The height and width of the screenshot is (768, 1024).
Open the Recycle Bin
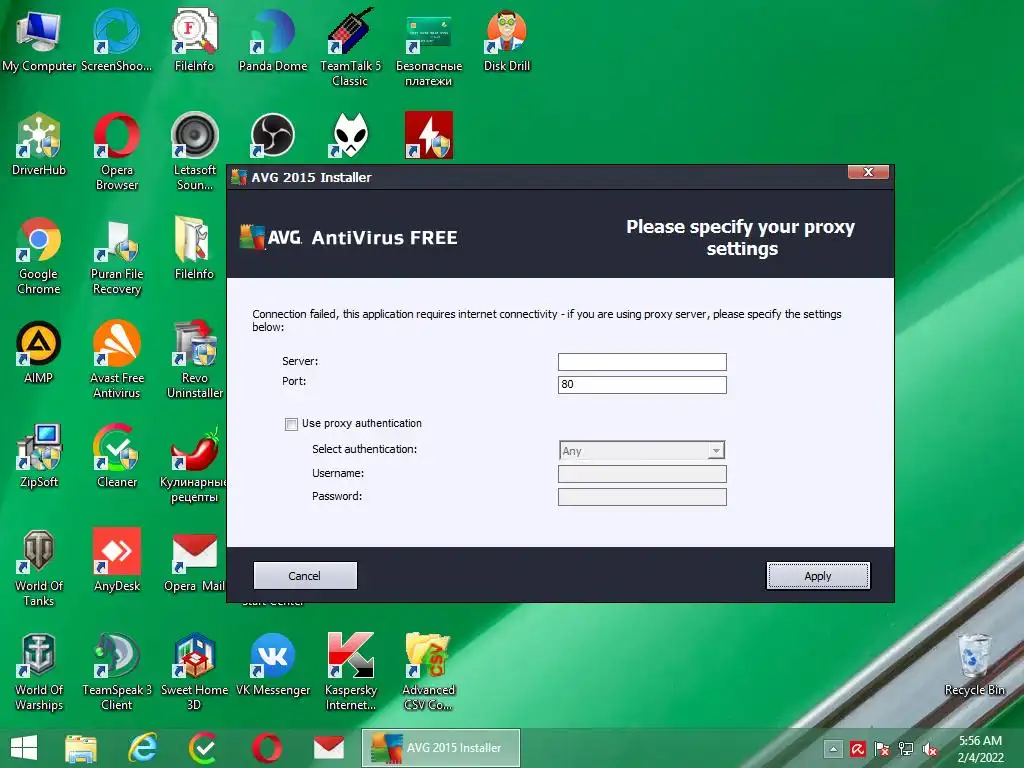[x=974, y=665]
